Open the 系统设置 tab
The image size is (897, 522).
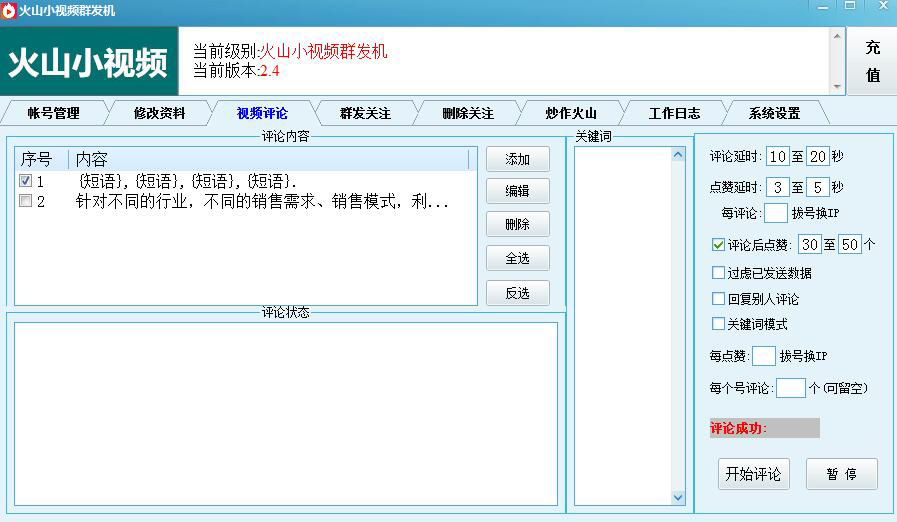pyautogui.click(x=774, y=113)
